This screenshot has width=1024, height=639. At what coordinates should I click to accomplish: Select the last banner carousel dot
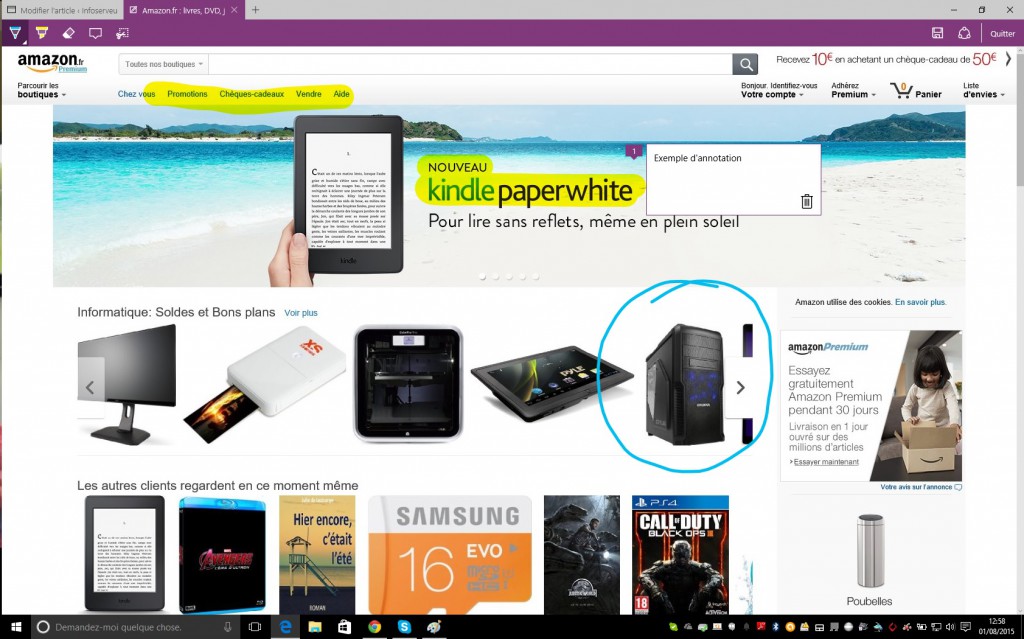[x=536, y=276]
